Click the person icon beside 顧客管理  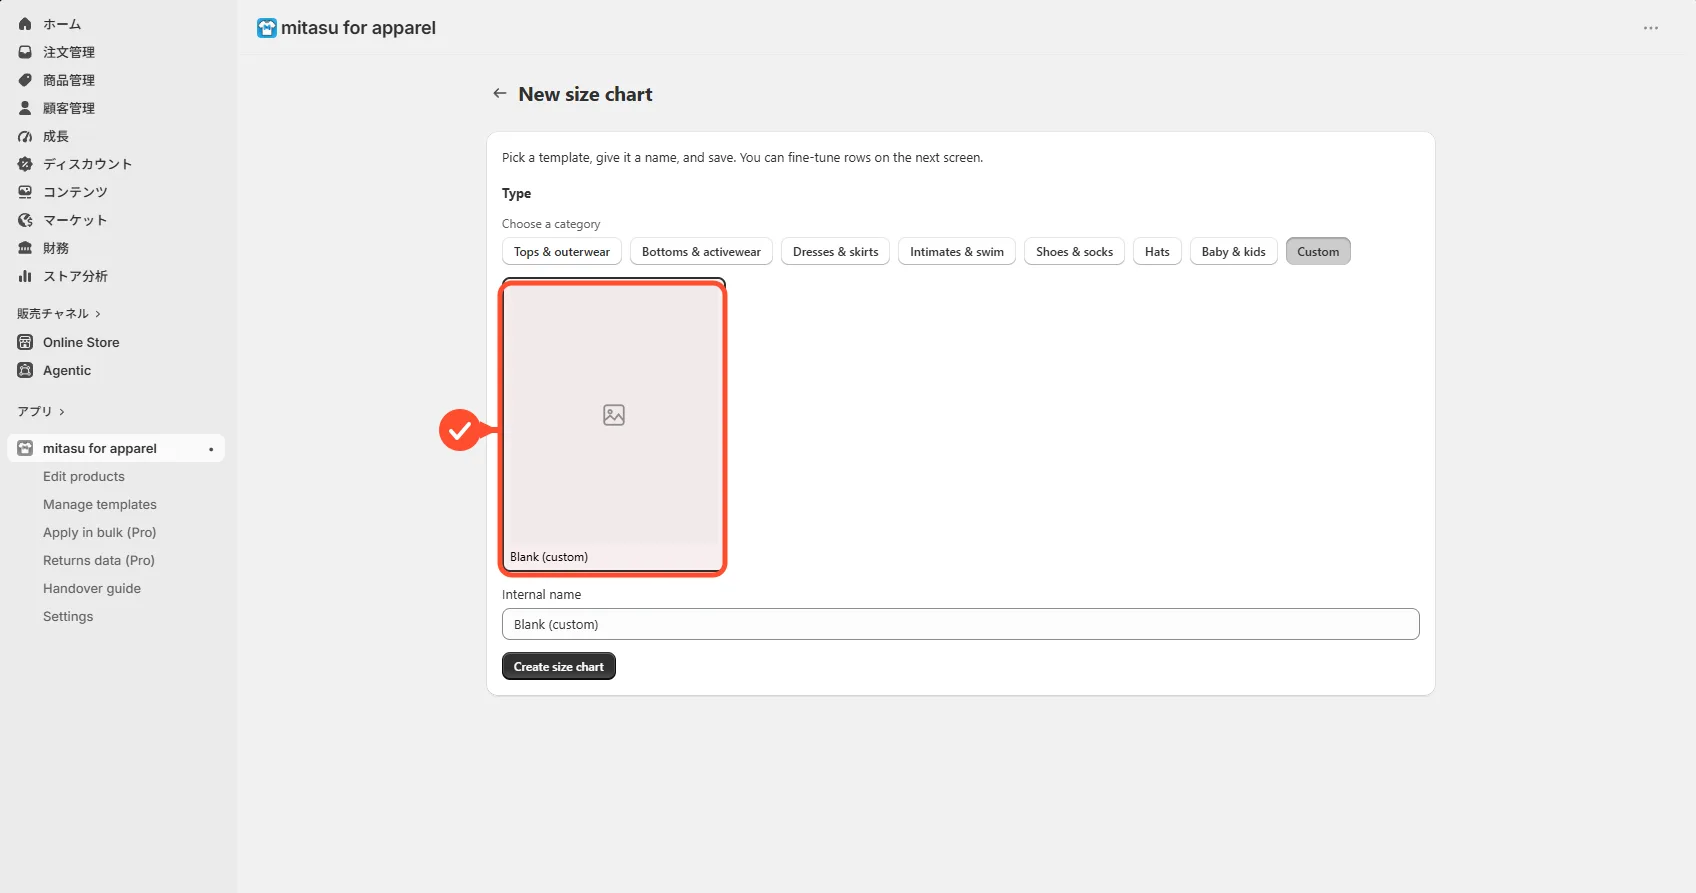click(25, 108)
